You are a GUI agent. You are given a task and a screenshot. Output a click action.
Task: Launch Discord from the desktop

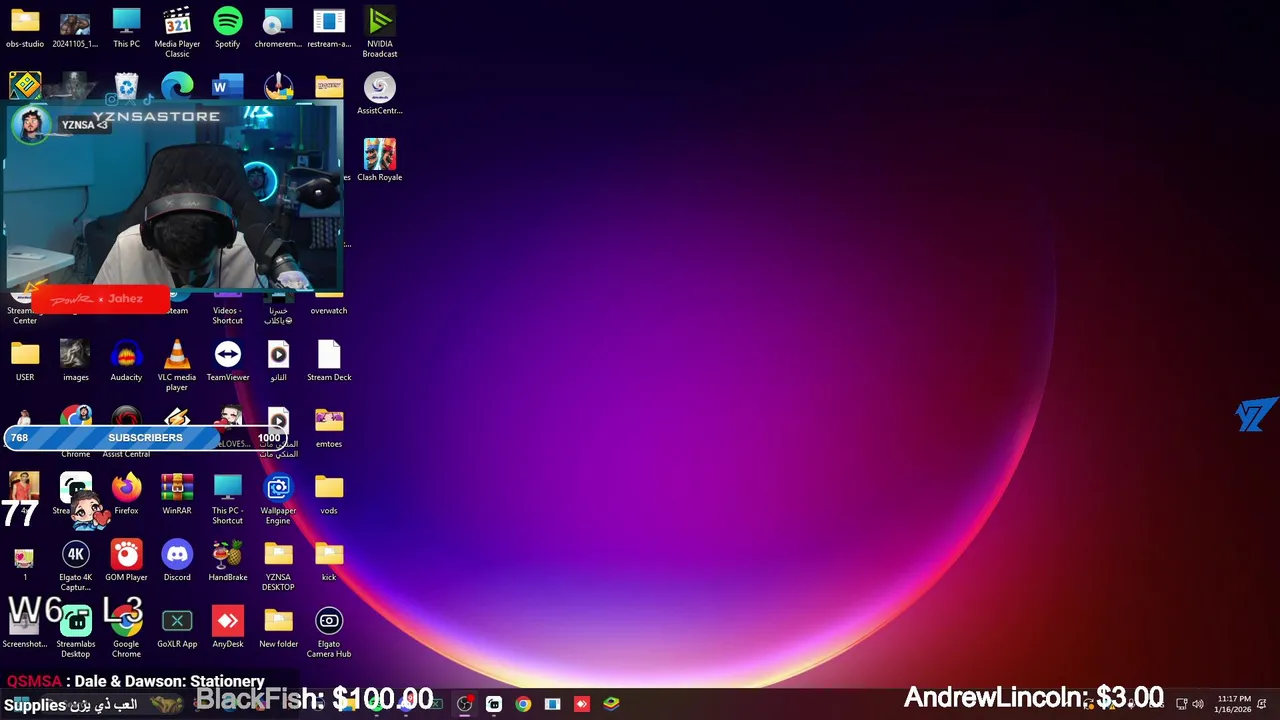pos(177,561)
